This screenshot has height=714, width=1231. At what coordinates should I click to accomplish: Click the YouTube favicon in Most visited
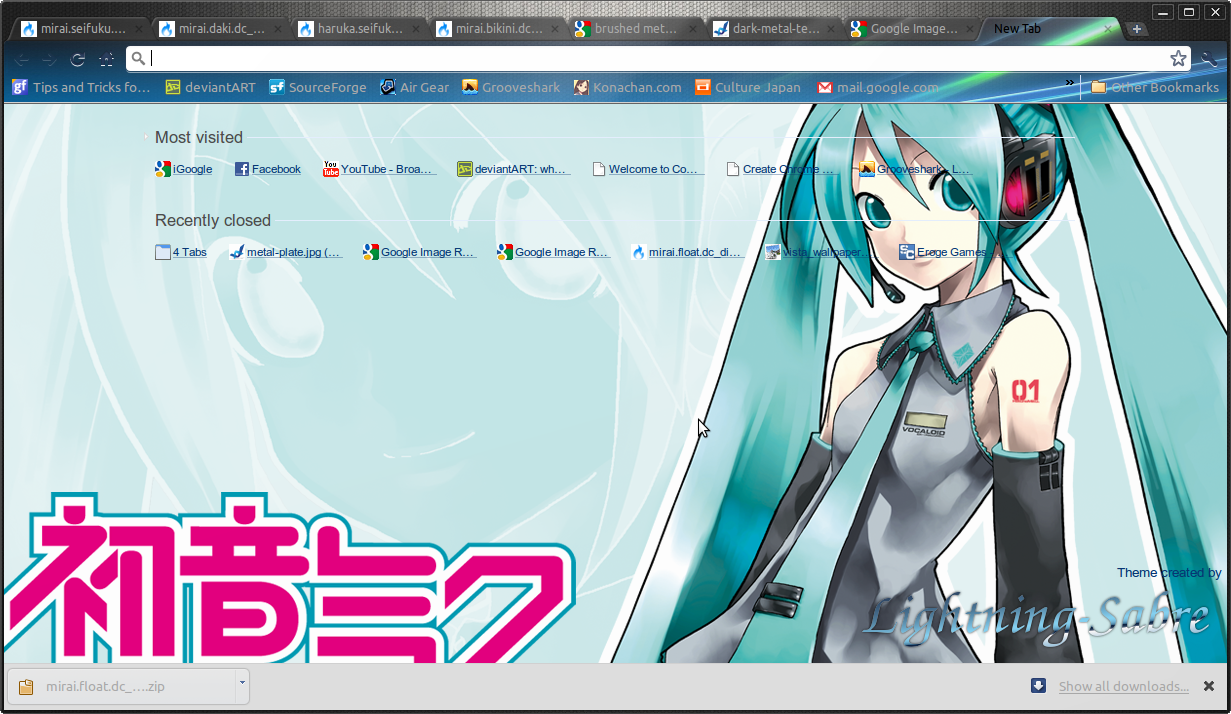coord(330,169)
